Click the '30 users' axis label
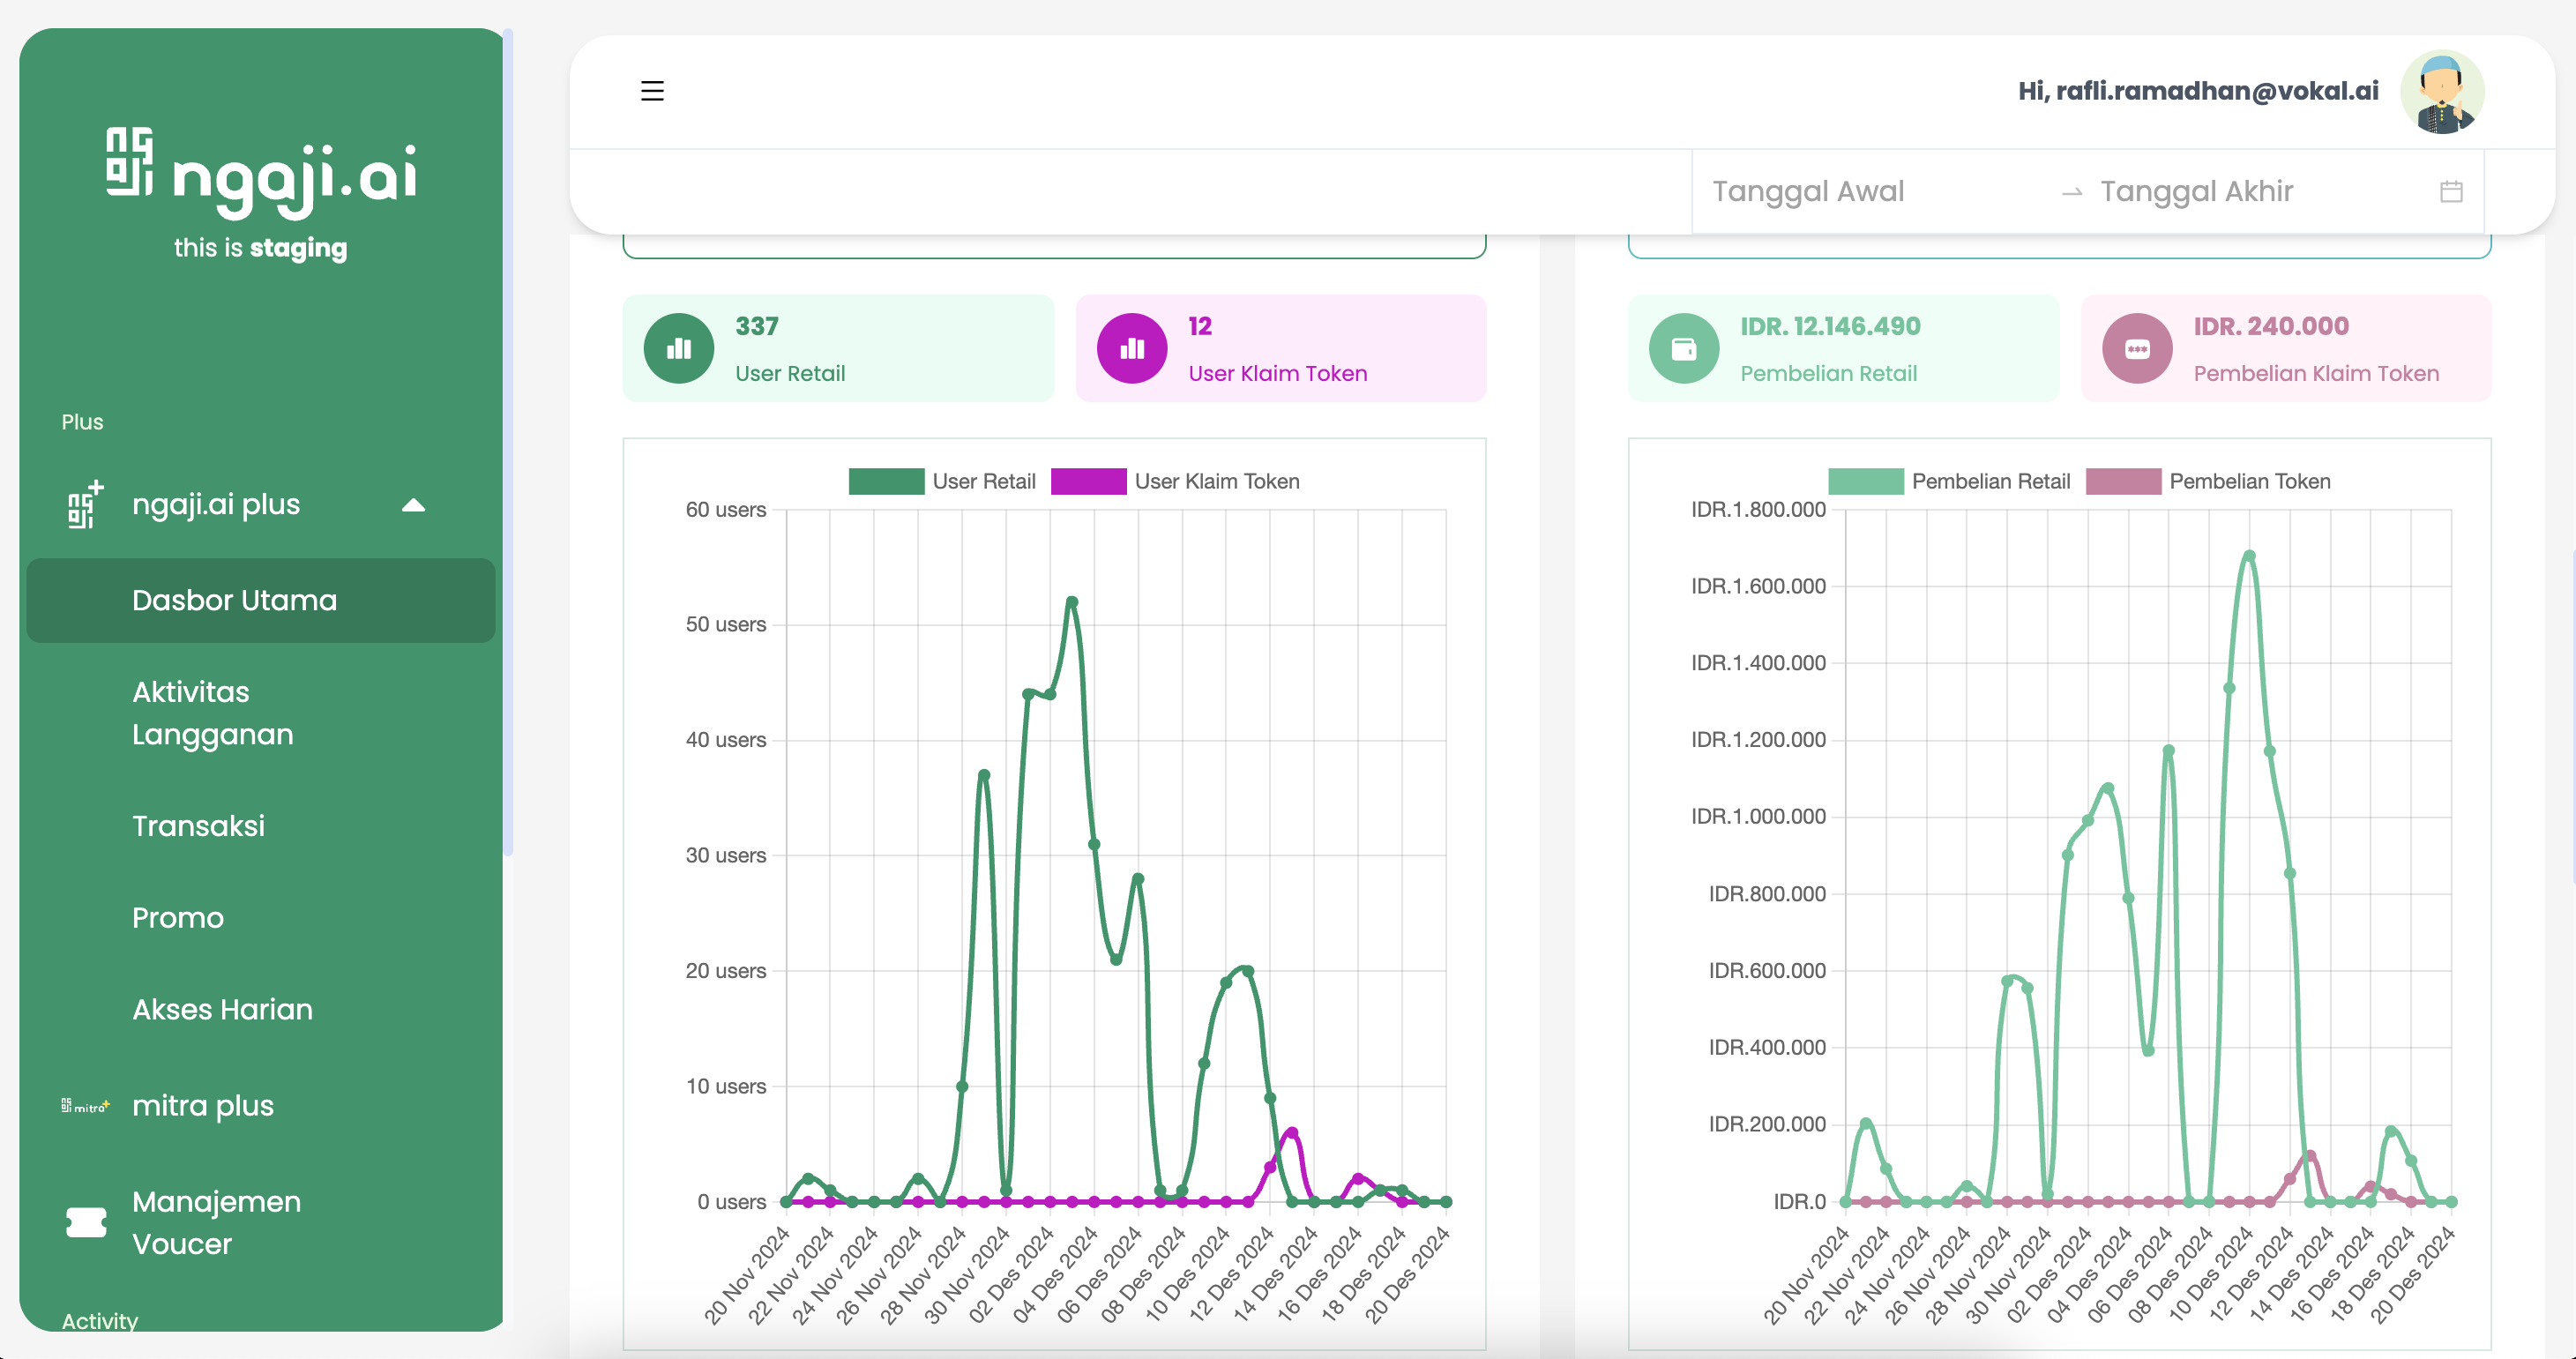The image size is (2576, 1359). coord(725,856)
